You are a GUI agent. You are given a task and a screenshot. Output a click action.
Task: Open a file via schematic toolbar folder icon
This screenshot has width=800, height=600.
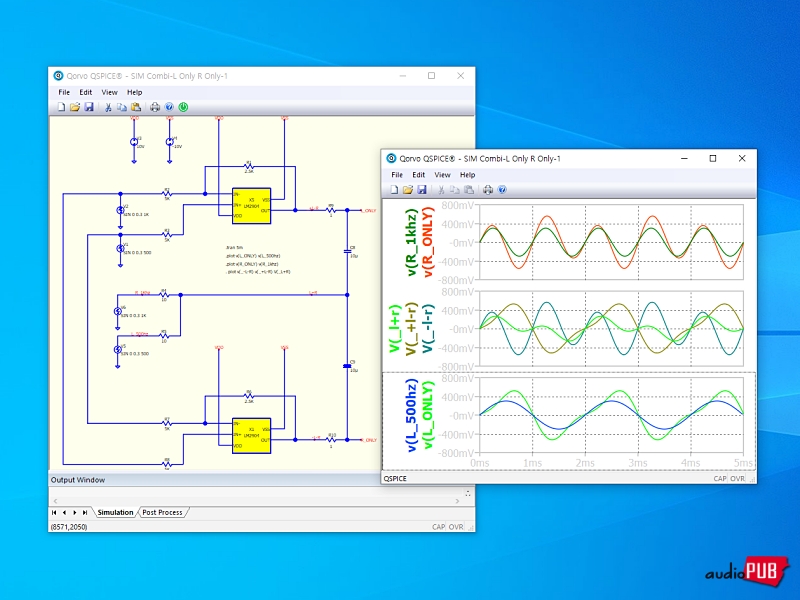point(75,107)
